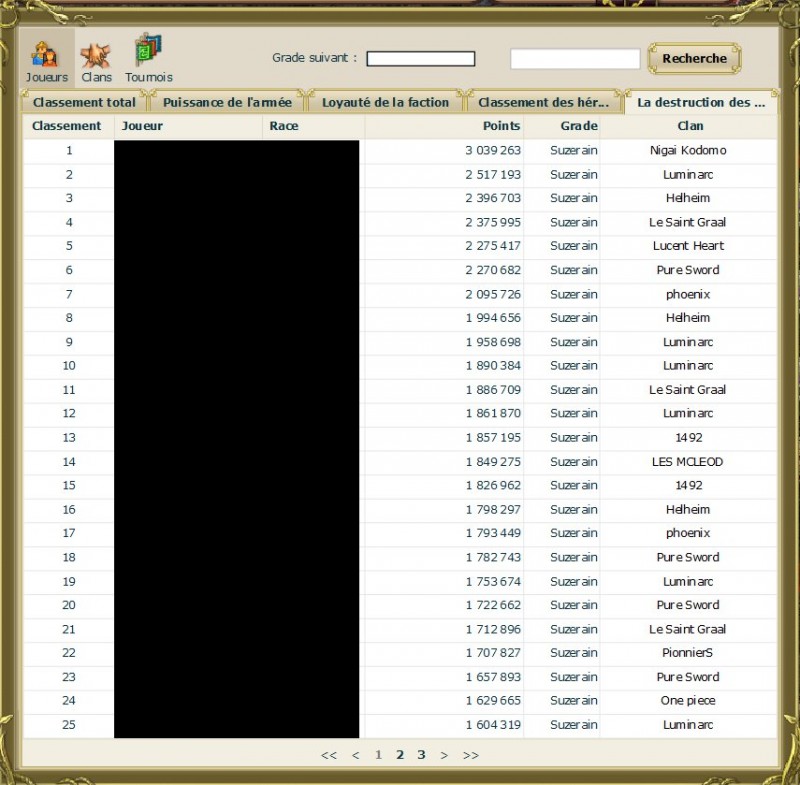Viewport: 800px width, 785px height.
Task: Click the Points column header
Action: pyautogui.click(x=501, y=126)
